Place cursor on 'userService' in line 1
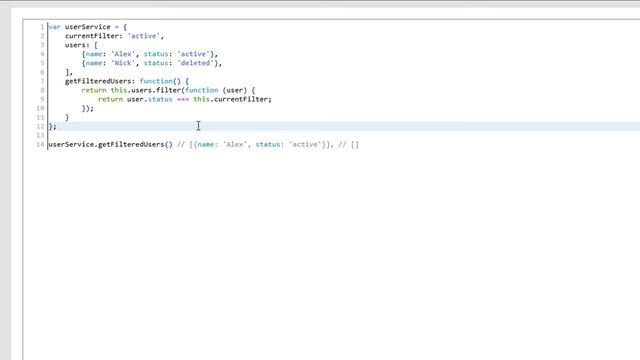The image size is (640, 360). coord(87,27)
